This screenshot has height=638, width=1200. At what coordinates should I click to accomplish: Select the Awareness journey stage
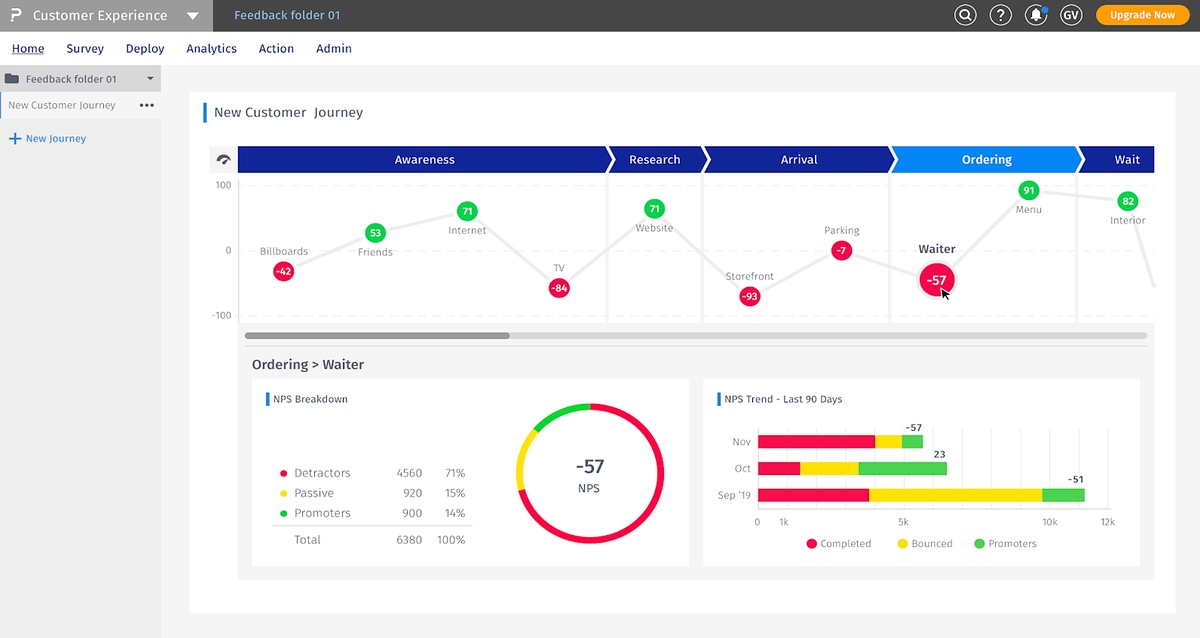click(x=424, y=160)
